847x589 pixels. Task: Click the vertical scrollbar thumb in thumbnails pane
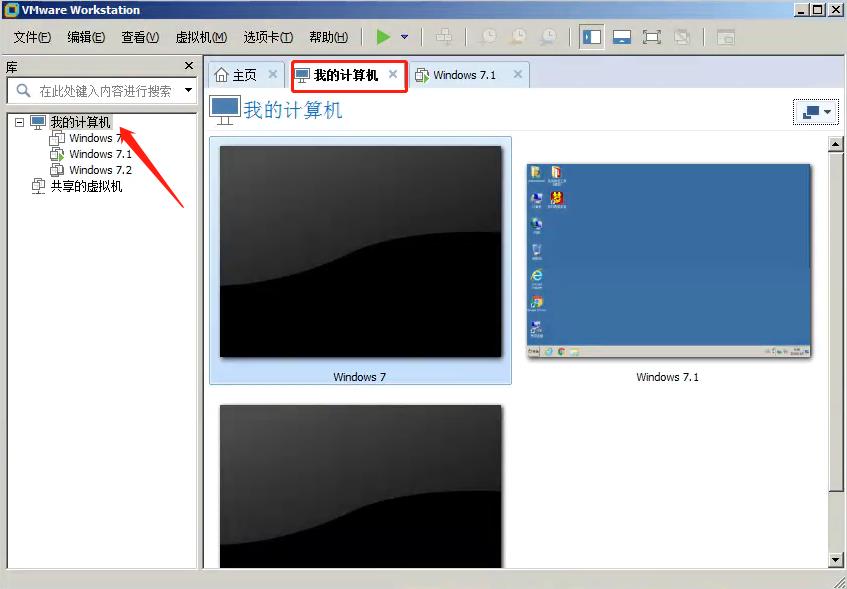[x=835, y=322]
